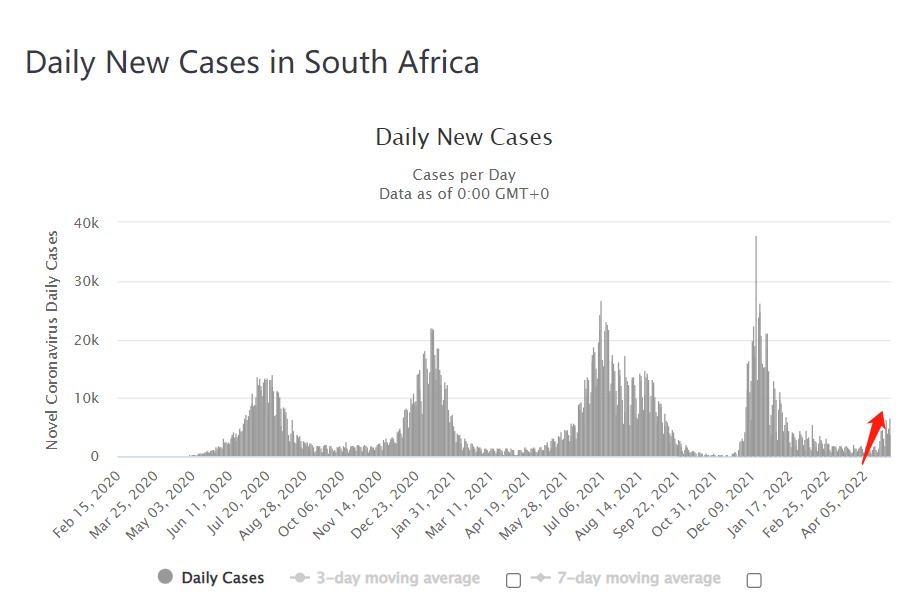Click the red arrow annotation
This screenshot has height=606, width=903.
pos(873,436)
